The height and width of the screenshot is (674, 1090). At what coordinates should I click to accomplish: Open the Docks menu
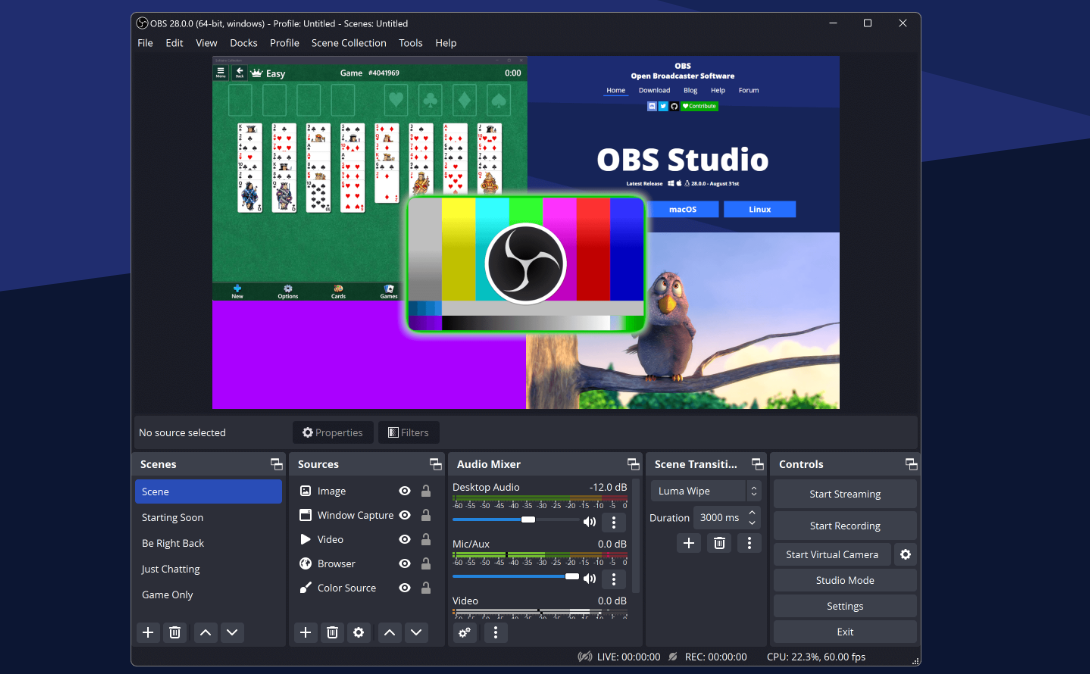pyautogui.click(x=243, y=43)
